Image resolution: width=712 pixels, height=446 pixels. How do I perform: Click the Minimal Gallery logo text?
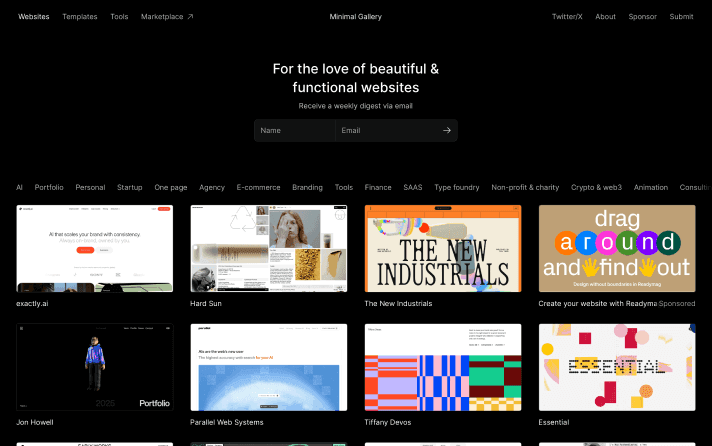click(x=356, y=17)
